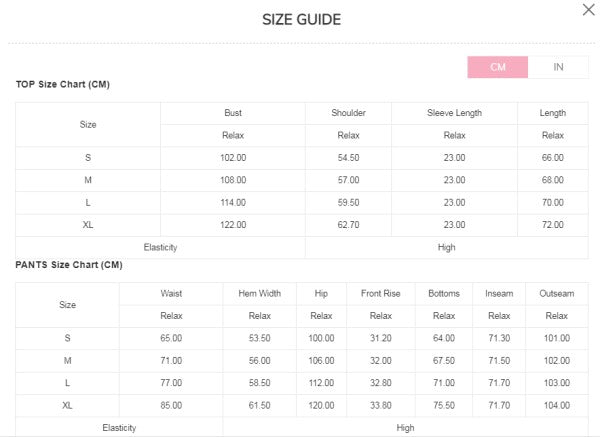Select the Outseam column header
The image size is (600, 437).
556,294
